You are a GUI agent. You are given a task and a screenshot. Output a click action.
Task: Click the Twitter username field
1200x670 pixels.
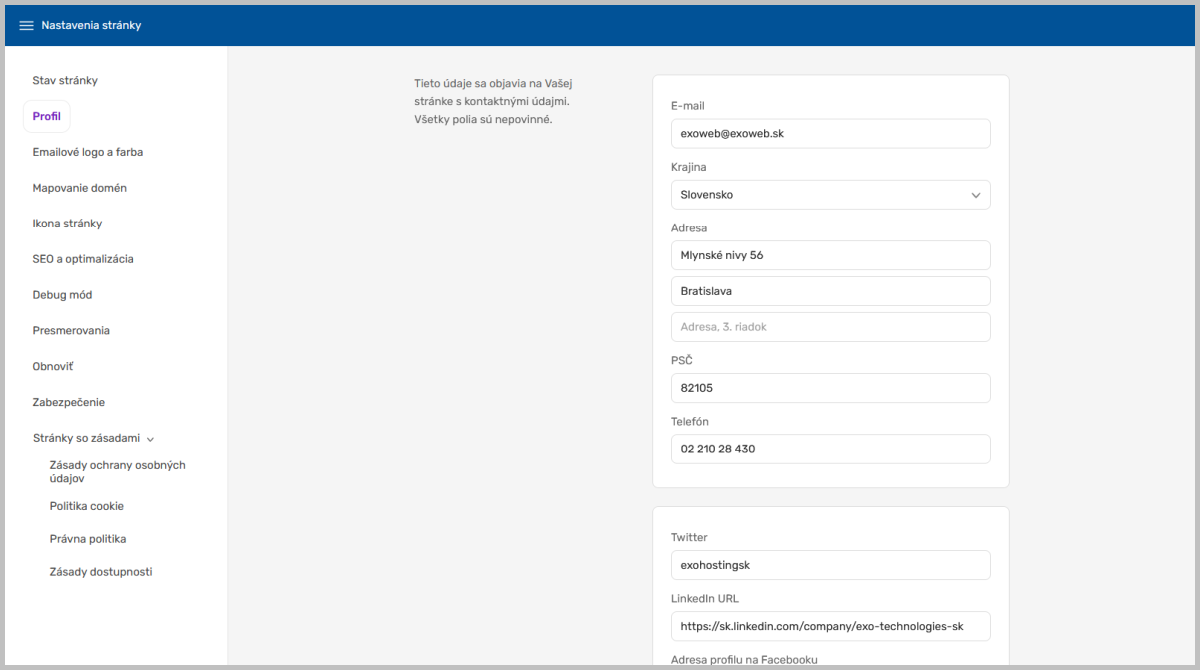pyautogui.click(x=831, y=565)
